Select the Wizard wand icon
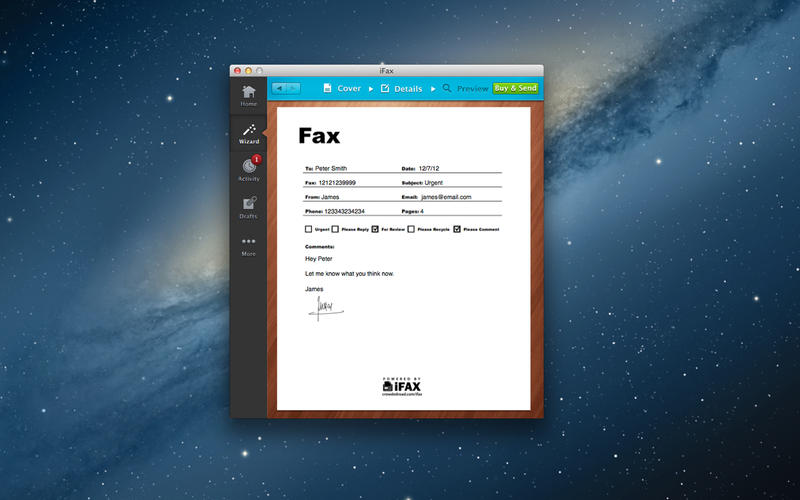Viewport: 800px width, 500px height. click(249, 130)
